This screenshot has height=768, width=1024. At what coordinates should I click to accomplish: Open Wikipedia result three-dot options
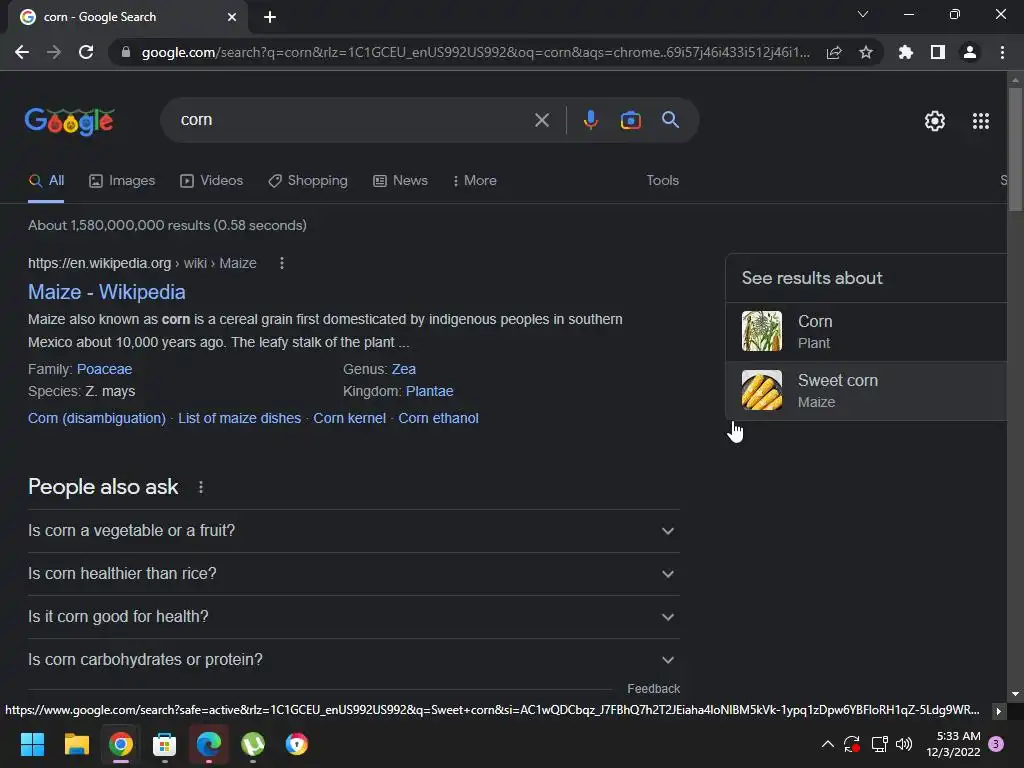[x=281, y=263]
